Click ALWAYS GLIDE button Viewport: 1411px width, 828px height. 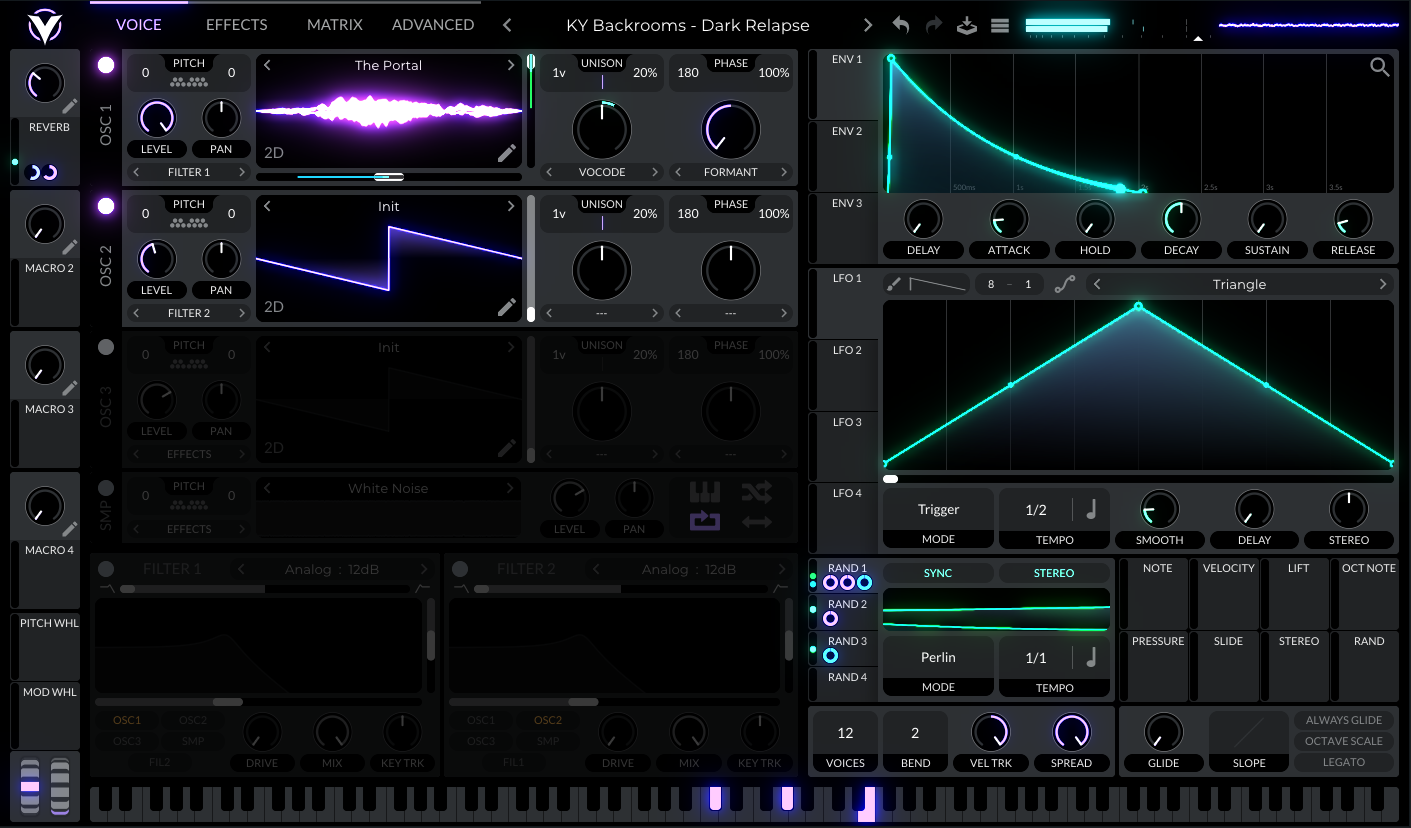pos(1344,720)
